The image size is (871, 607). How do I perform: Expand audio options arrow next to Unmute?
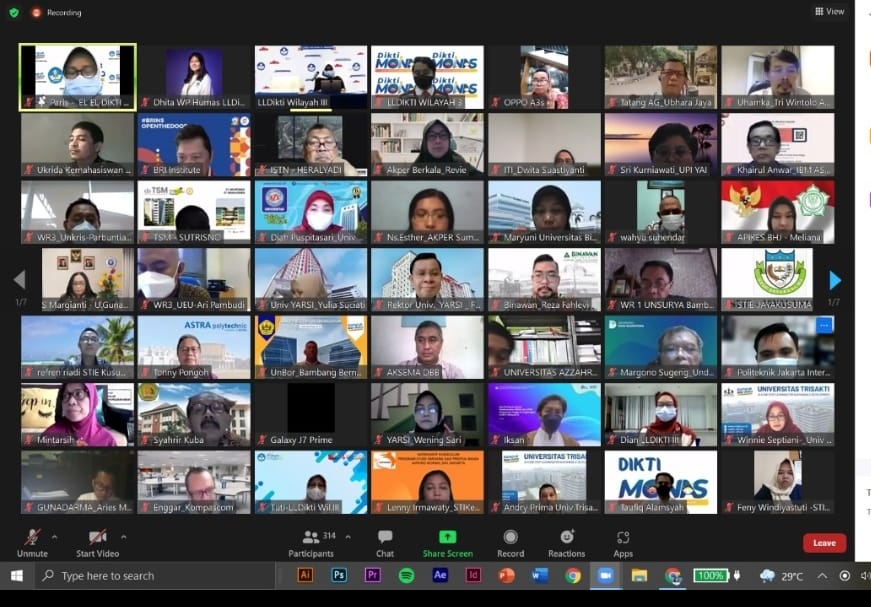click(x=54, y=537)
